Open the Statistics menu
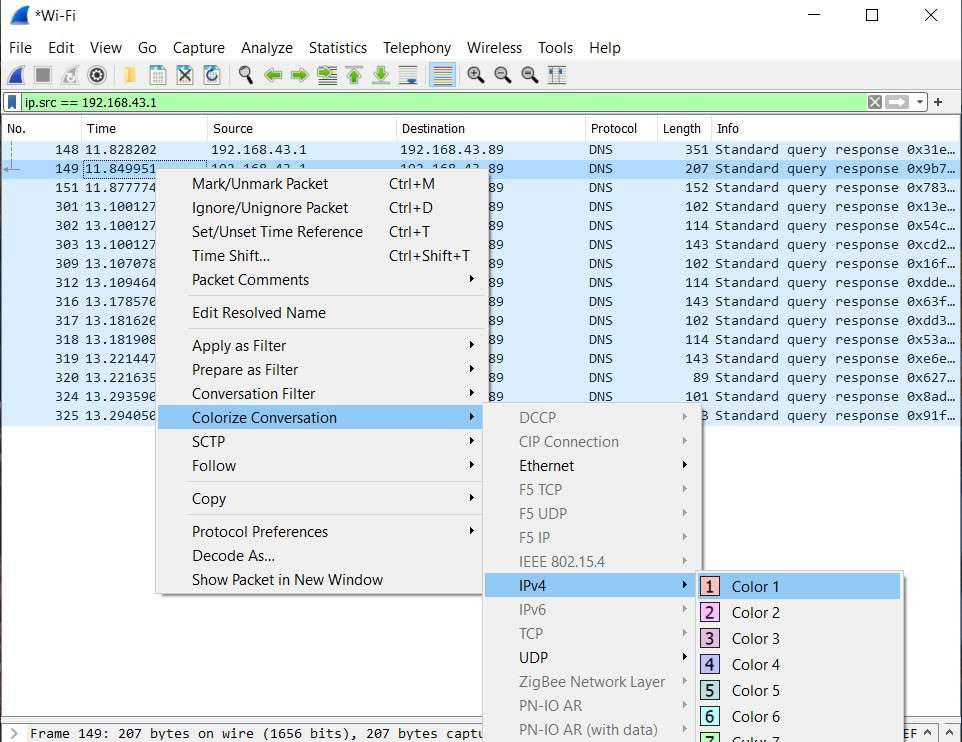This screenshot has width=962, height=742. click(x=337, y=48)
